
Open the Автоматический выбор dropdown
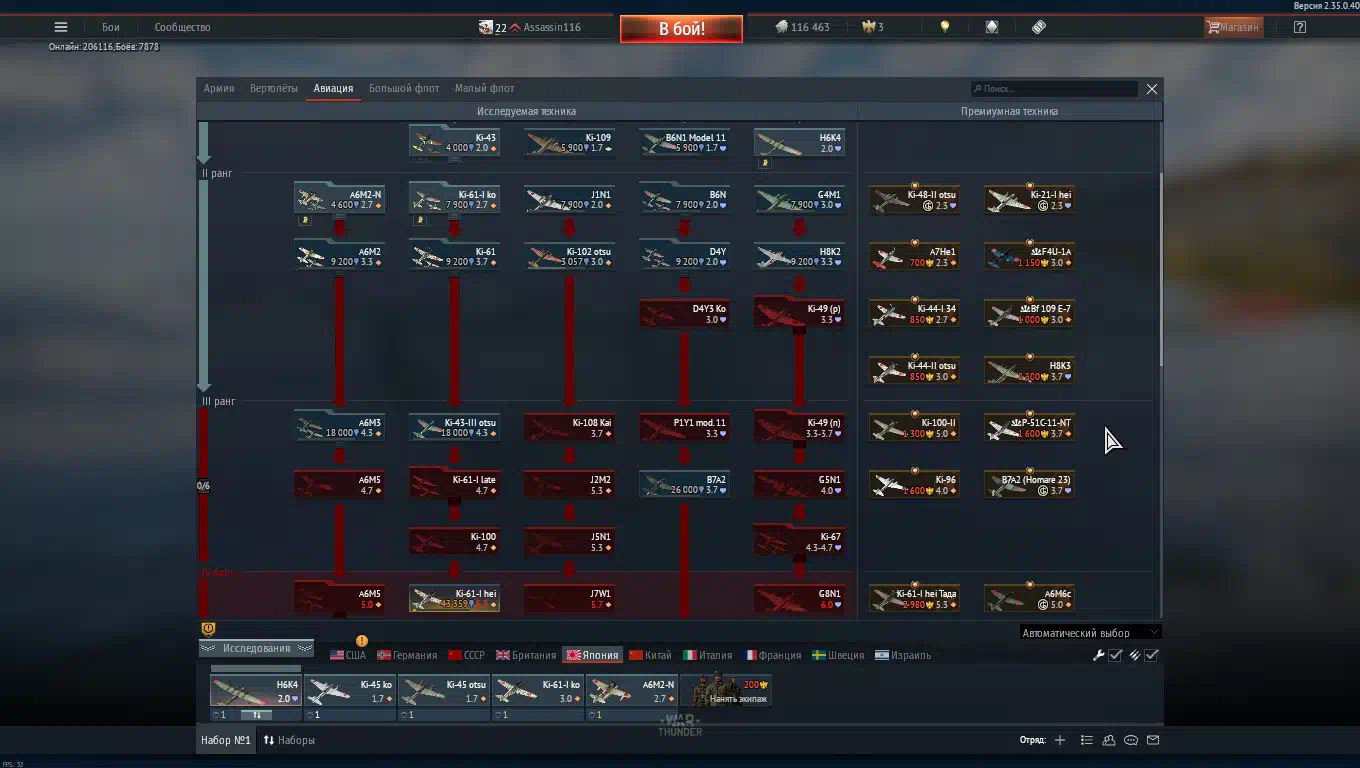point(1090,632)
